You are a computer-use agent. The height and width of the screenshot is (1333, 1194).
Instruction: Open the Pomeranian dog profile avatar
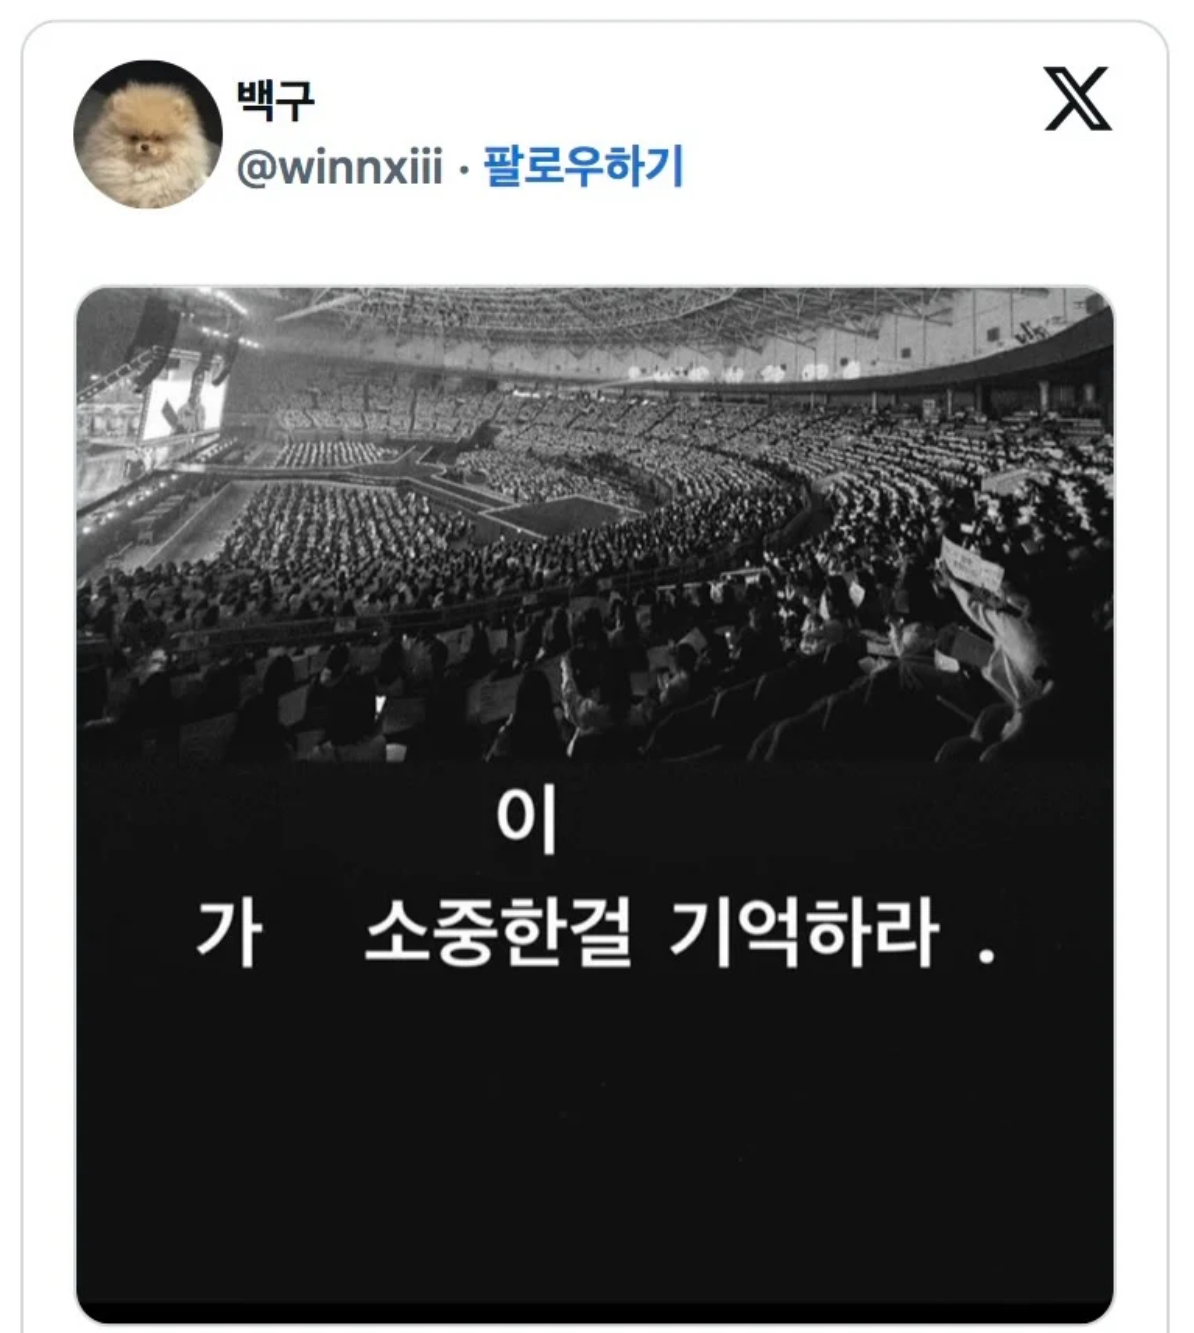click(147, 134)
